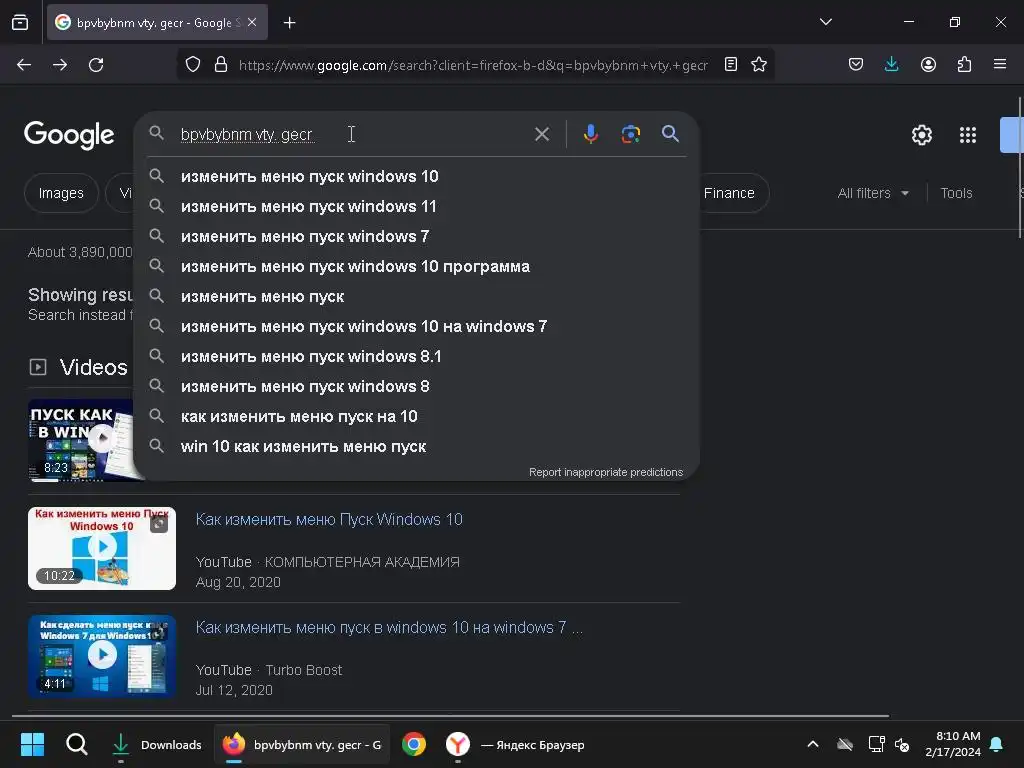The width and height of the screenshot is (1024, 768).
Task: Select suggestion изменить меню пуск windows 7
Action: [416, 236]
